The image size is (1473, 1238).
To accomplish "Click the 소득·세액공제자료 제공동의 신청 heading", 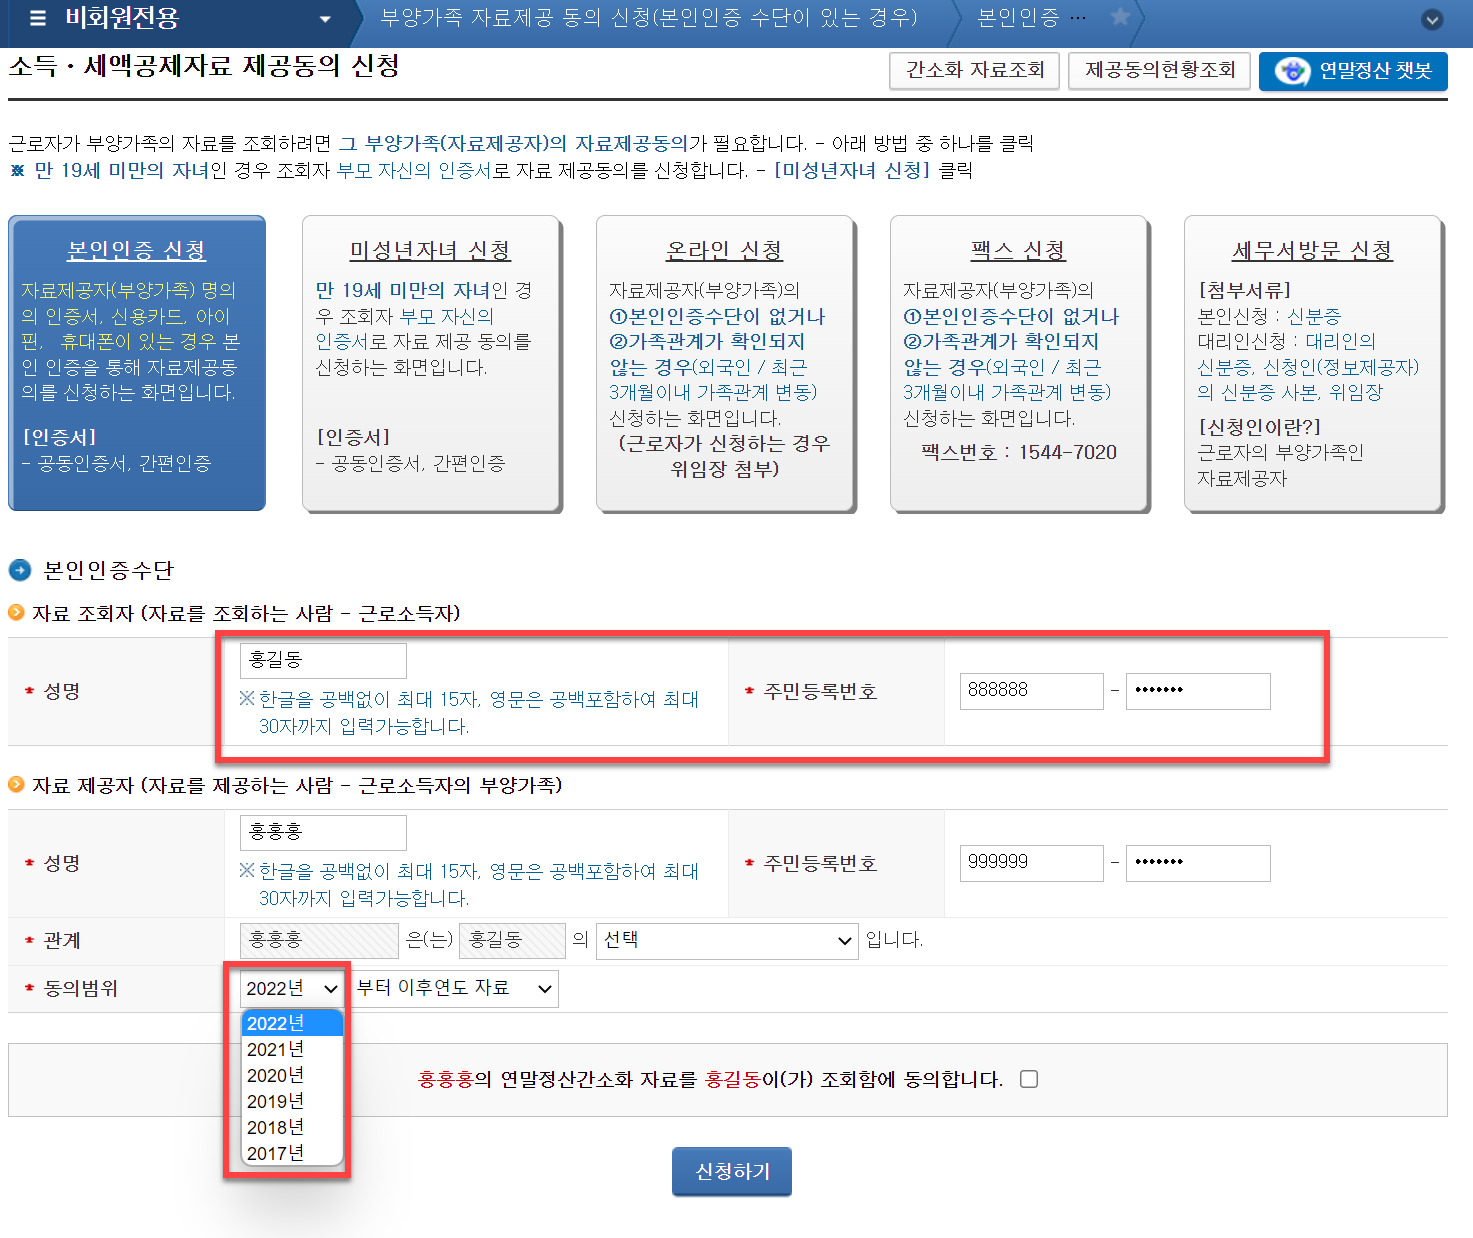I will click(x=204, y=66).
